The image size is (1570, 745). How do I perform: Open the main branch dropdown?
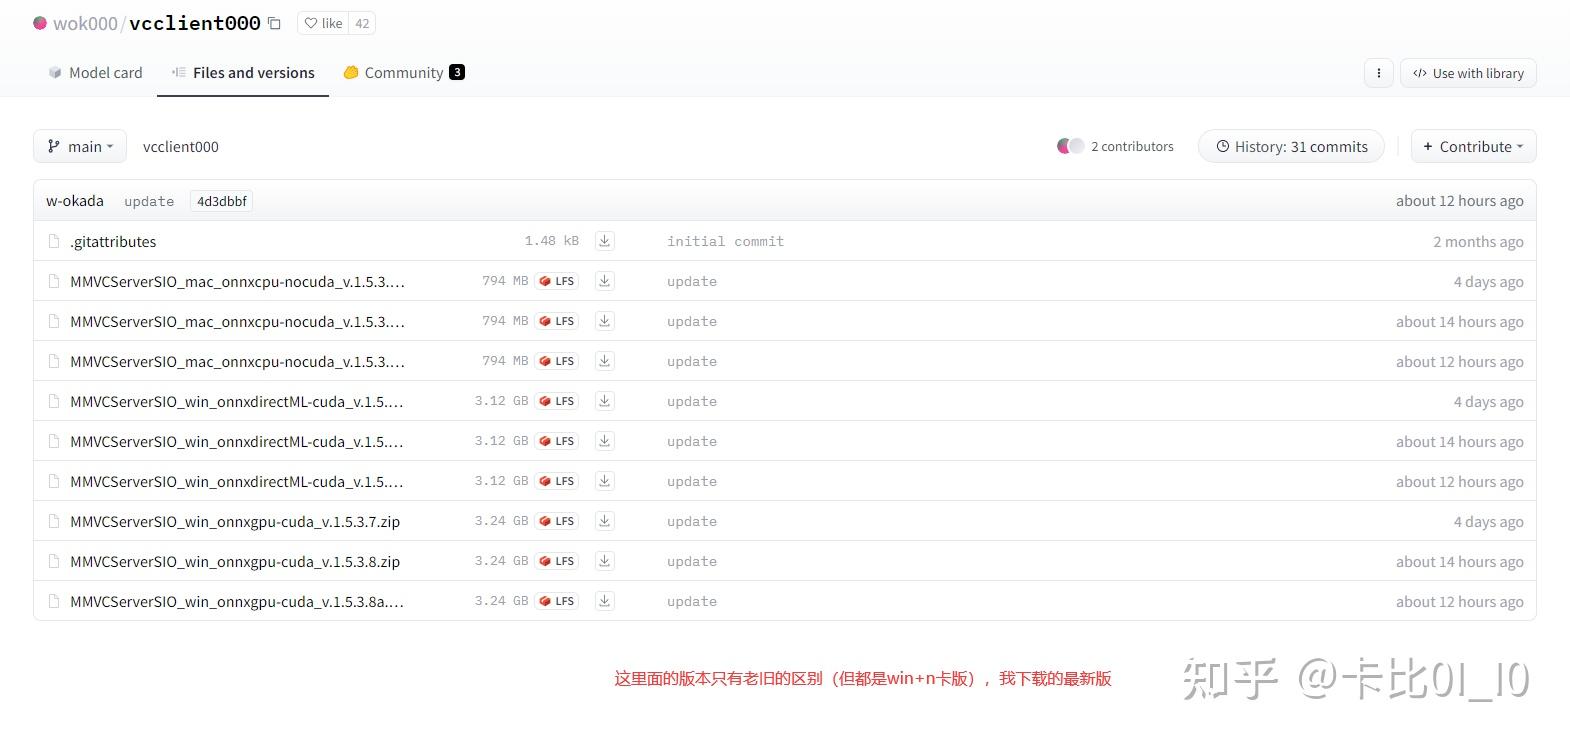[x=80, y=146]
